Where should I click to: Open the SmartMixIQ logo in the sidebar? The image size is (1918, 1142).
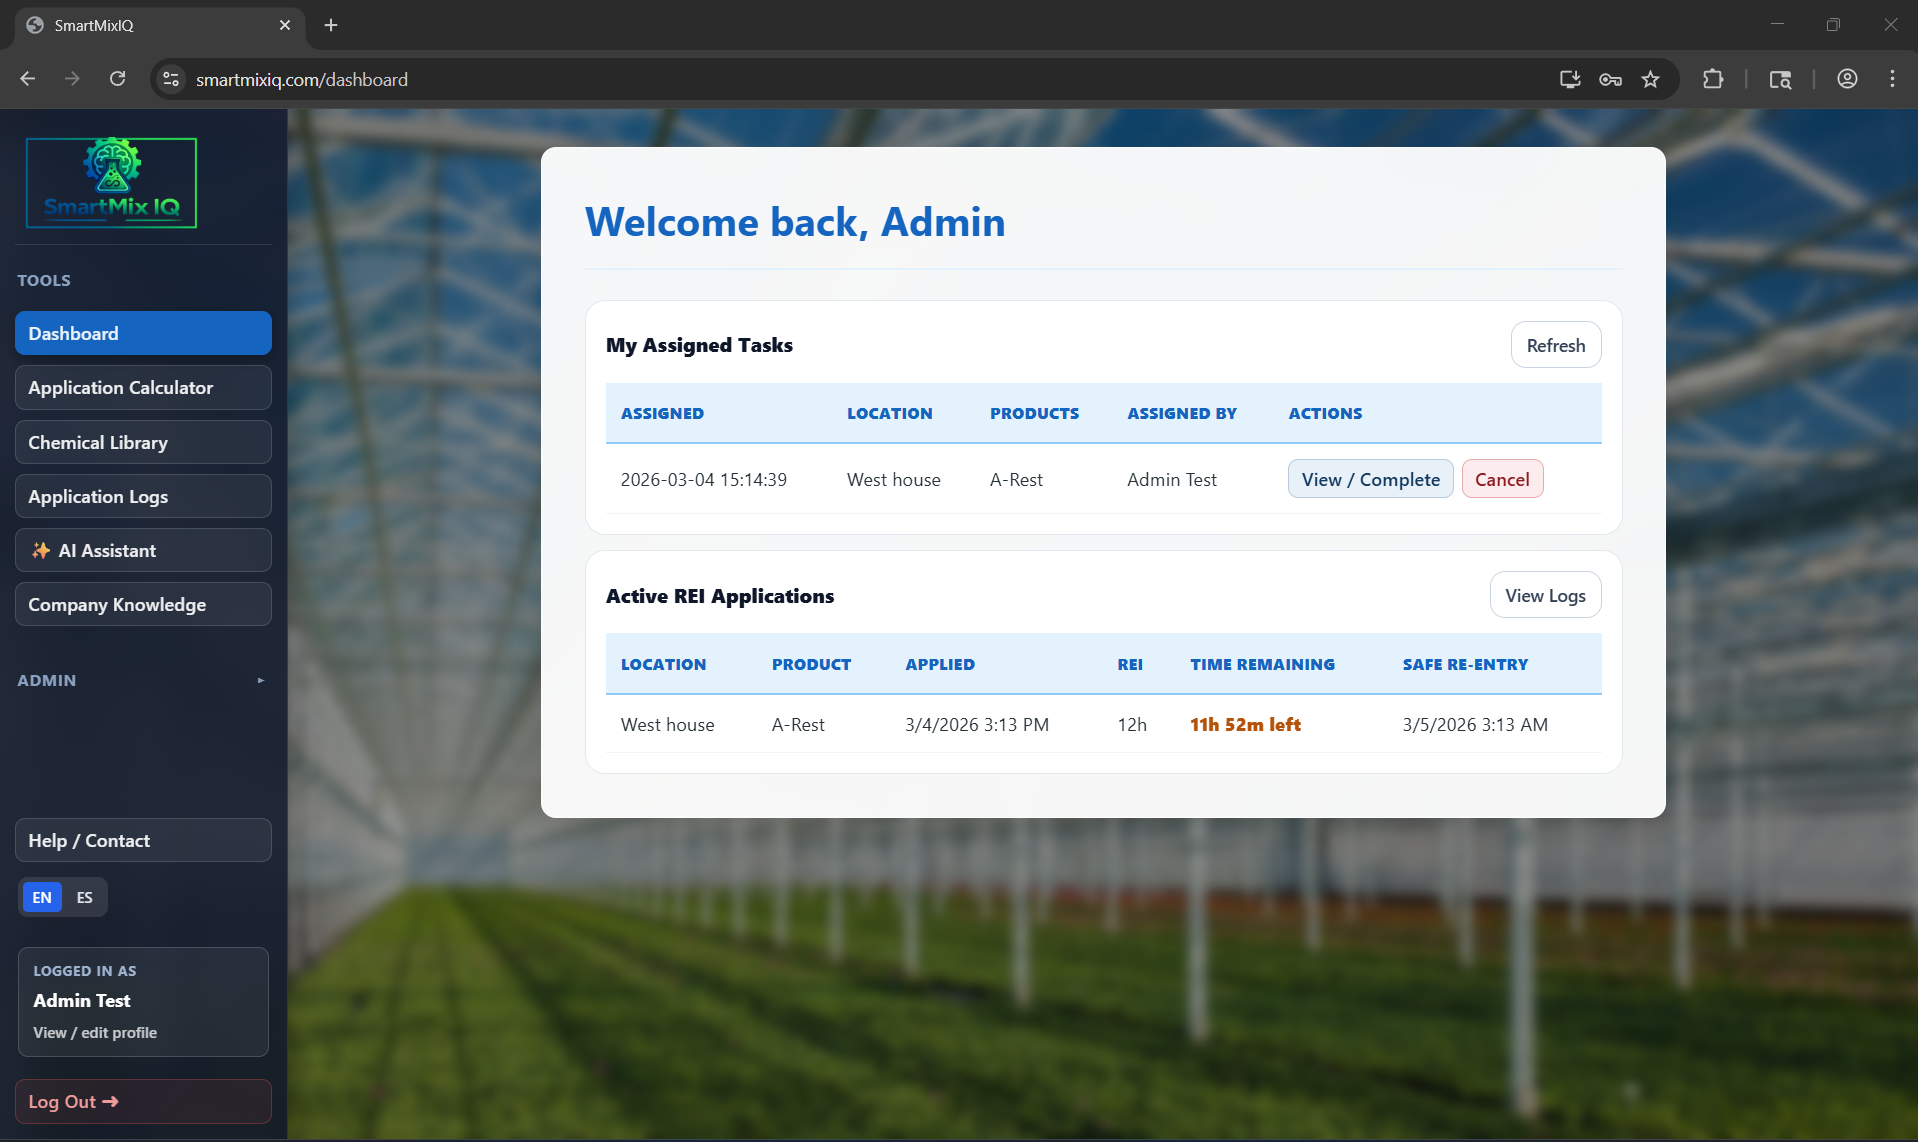(x=111, y=182)
